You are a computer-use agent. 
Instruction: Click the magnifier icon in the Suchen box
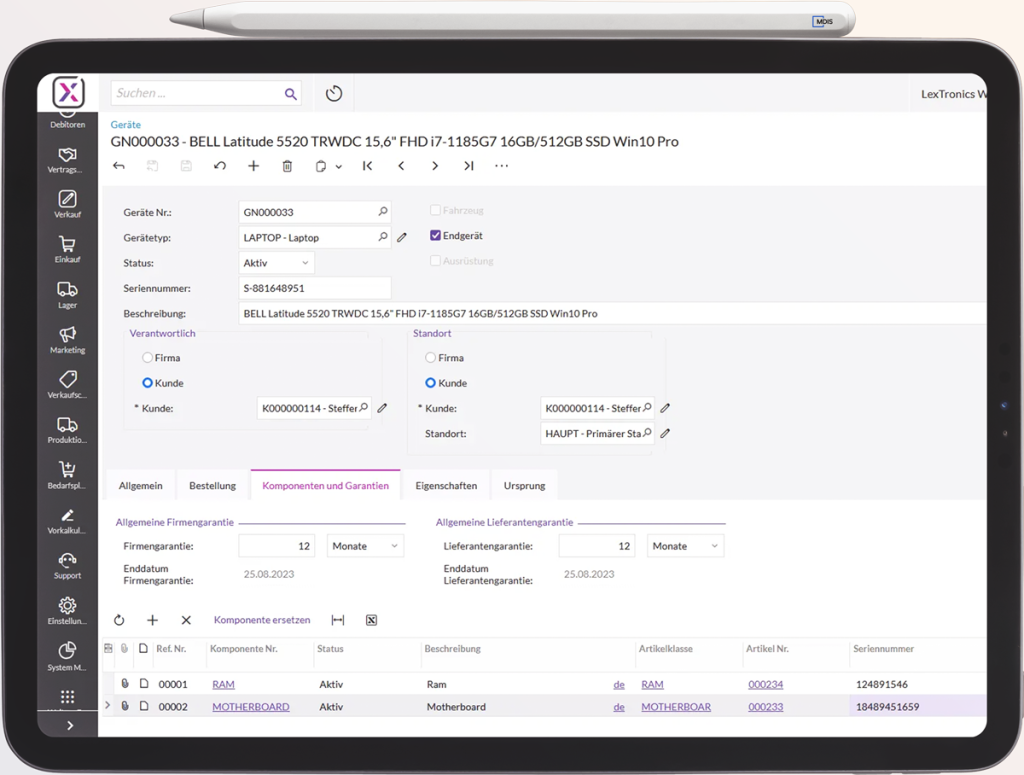pos(290,94)
